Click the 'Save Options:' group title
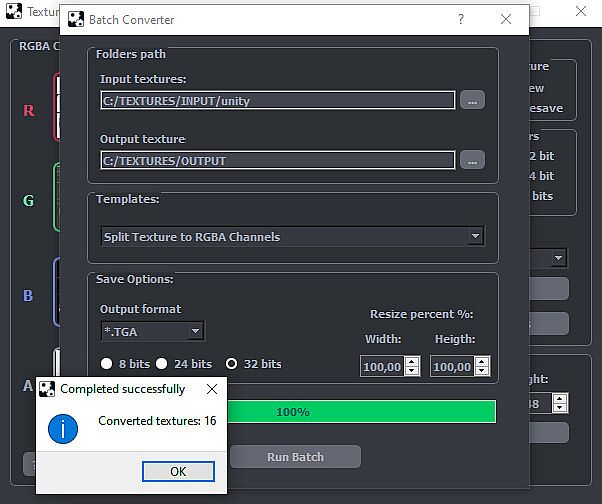The width and height of the screenshot is (602, 504). (x=135, y=279)
